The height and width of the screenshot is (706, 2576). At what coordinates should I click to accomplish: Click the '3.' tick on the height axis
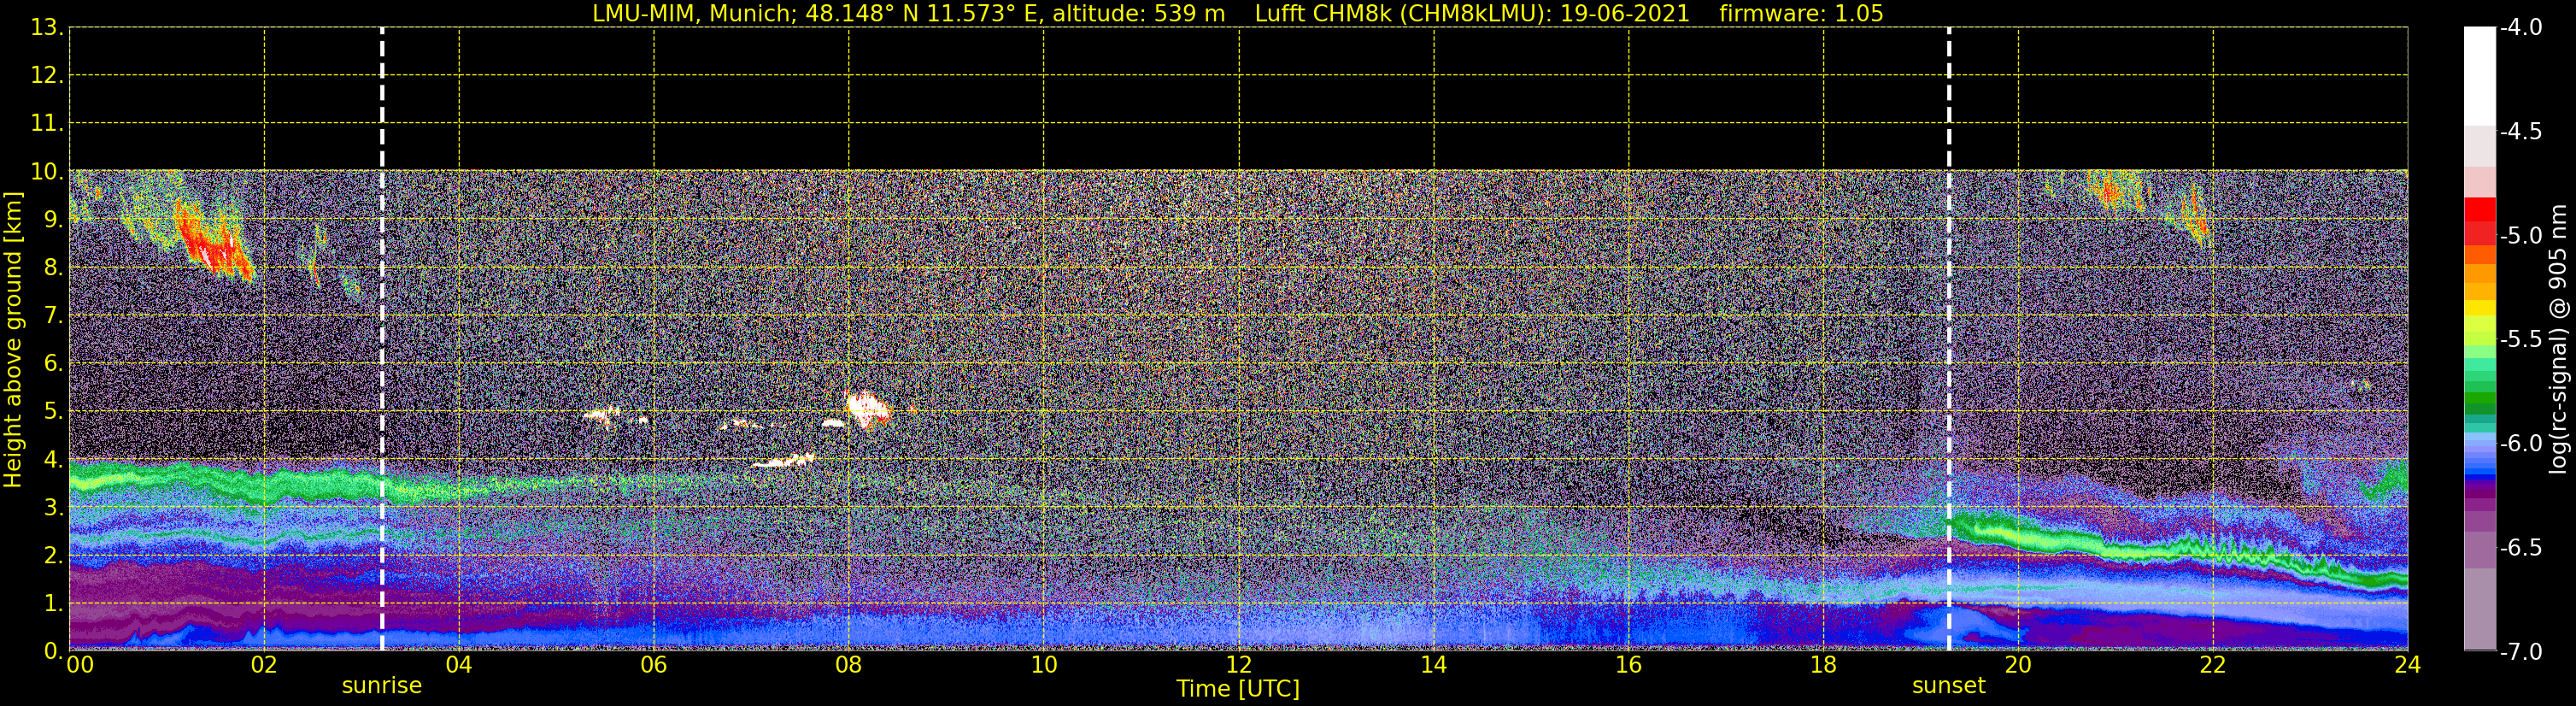53,508
